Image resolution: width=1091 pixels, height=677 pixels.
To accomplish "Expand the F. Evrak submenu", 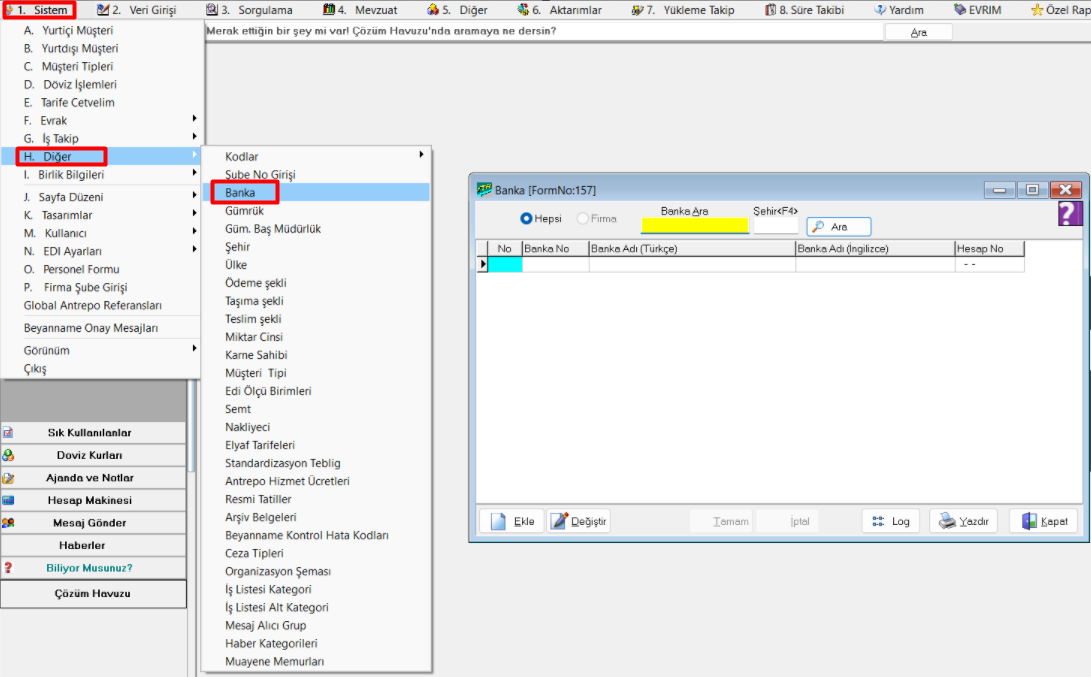I will click(194, 118).
